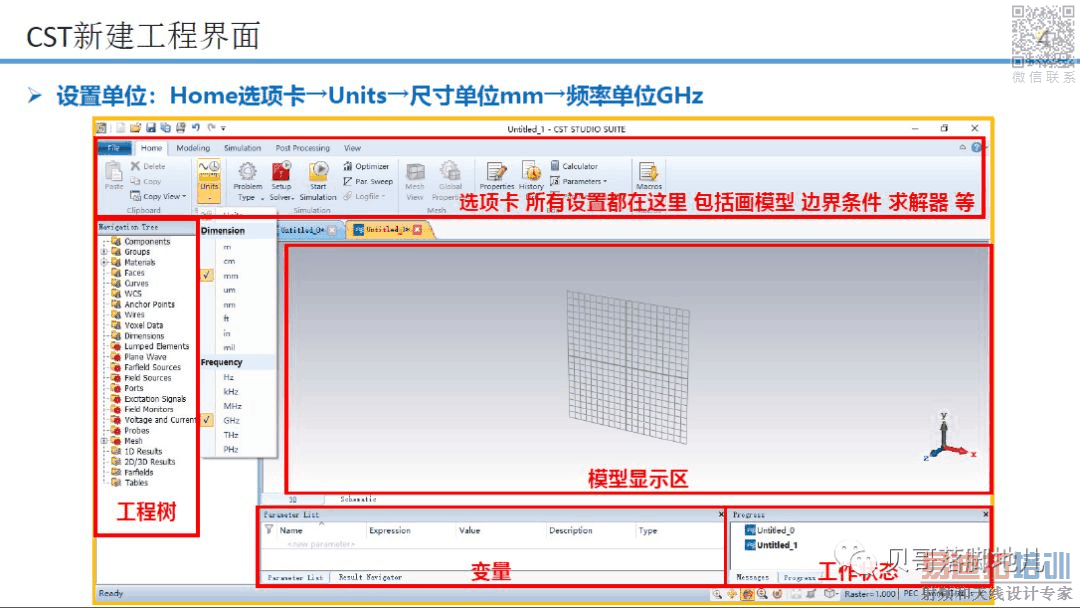Open the Optimizer tool

pos(366,166)
